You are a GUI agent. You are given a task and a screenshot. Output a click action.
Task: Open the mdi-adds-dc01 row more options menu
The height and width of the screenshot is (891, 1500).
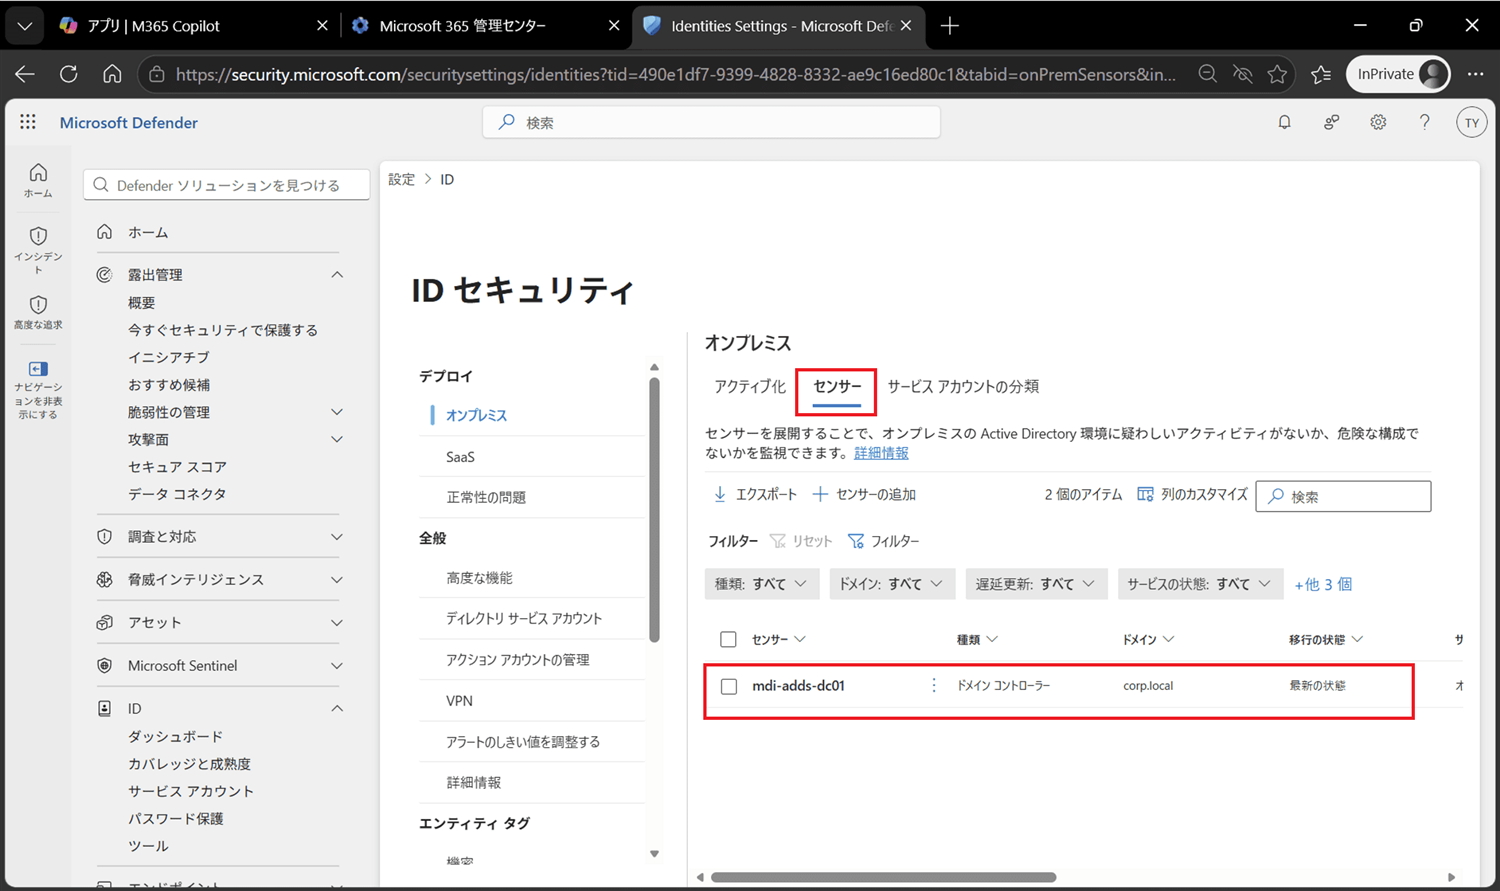934,685
